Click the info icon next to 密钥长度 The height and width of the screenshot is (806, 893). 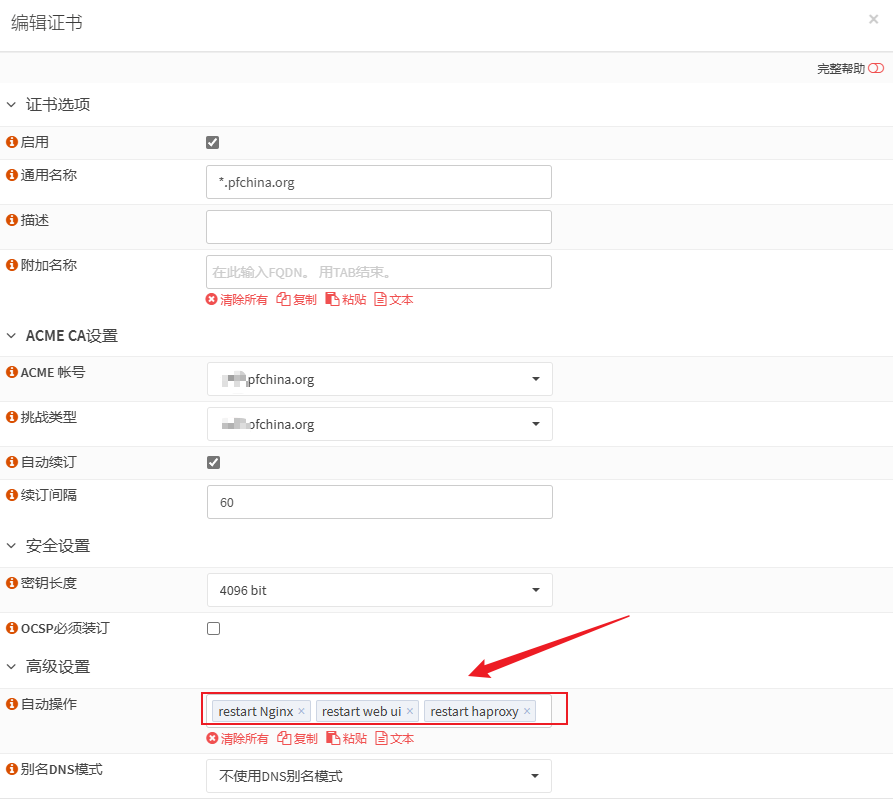click(12, 583)
